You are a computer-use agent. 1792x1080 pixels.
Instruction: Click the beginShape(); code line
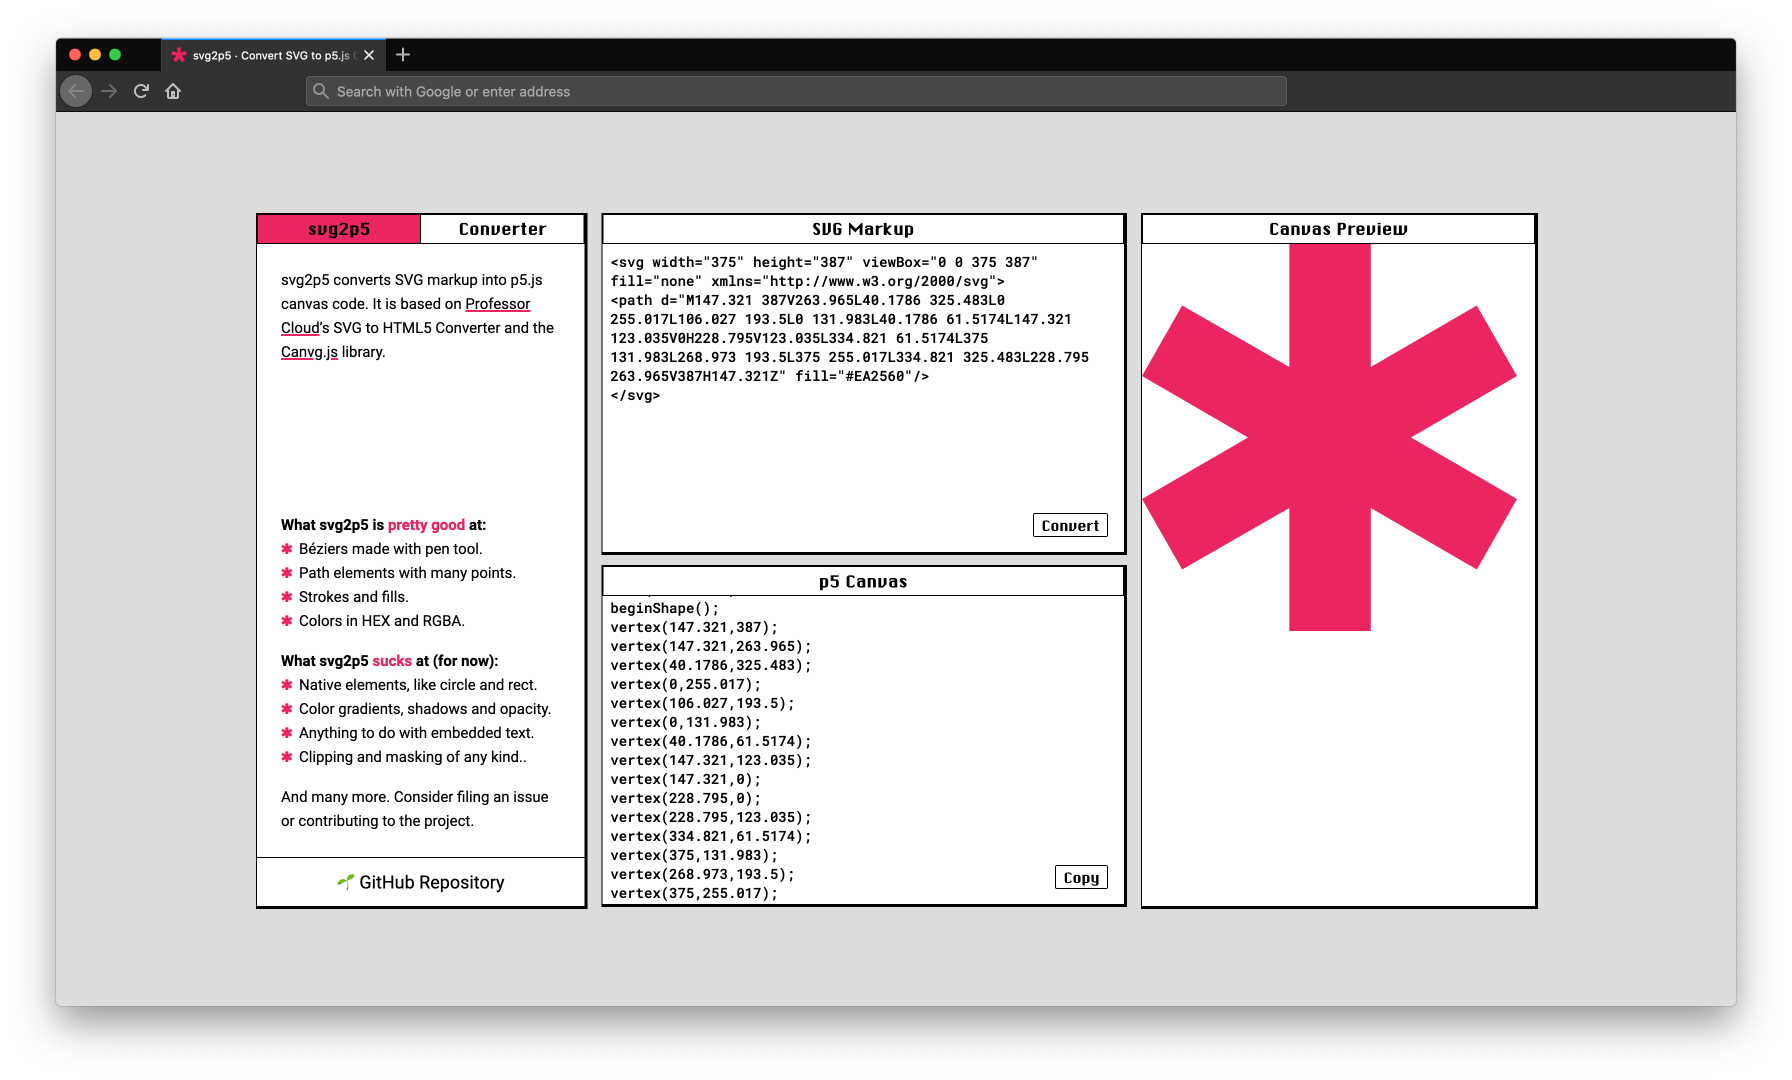click(x=664, y=608)
